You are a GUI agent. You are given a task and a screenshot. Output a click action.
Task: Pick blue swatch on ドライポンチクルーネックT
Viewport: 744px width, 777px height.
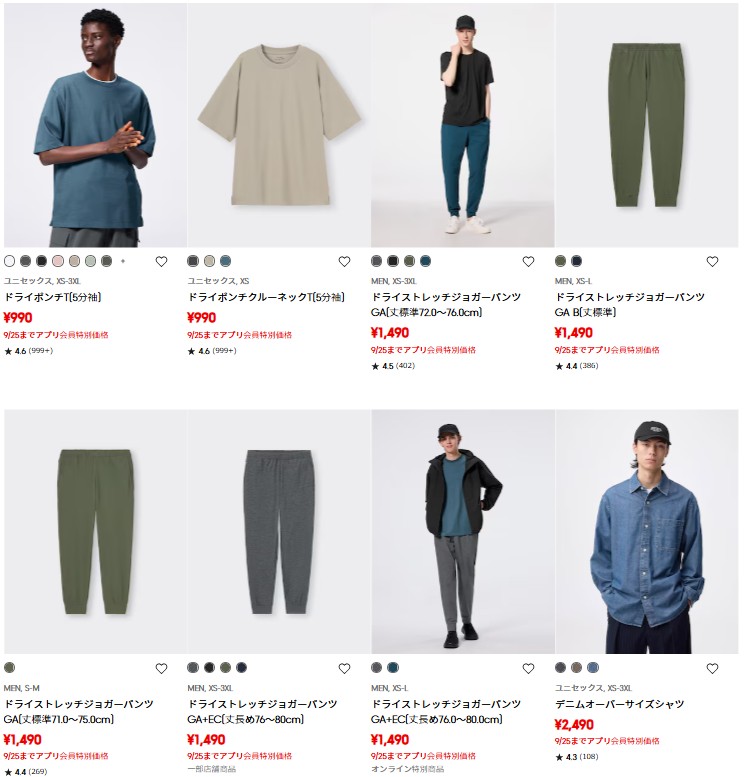coord(226,261)
